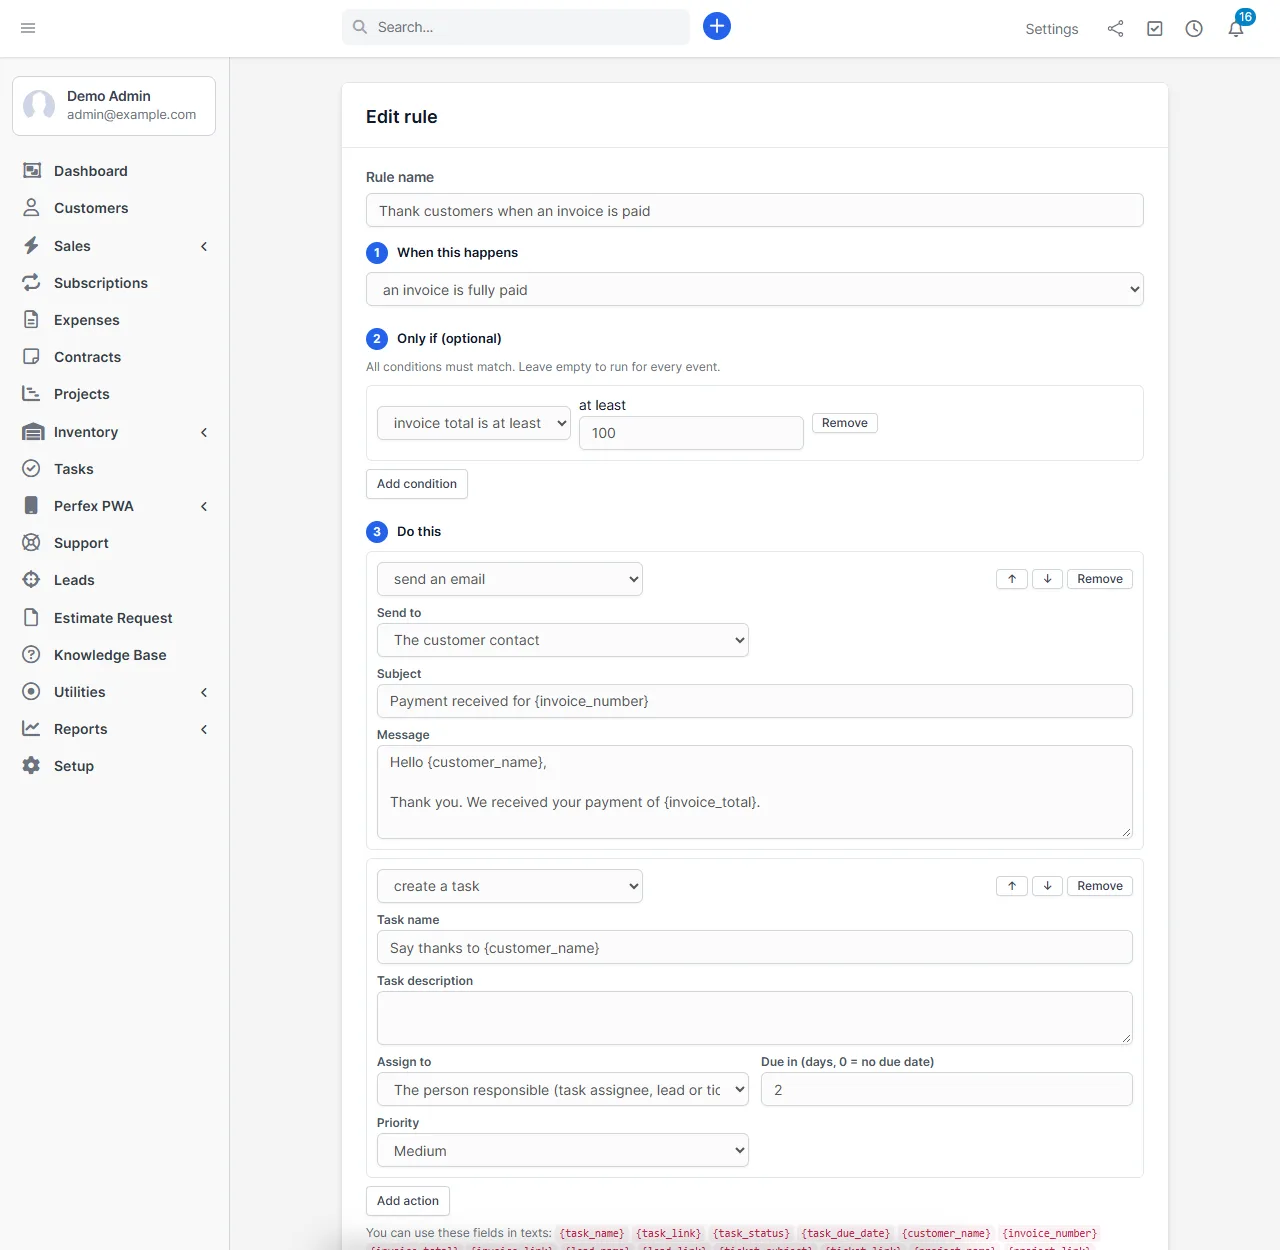Click the email Subject field
This screenshot has width=1280, height=1250.
click(755, 701)
